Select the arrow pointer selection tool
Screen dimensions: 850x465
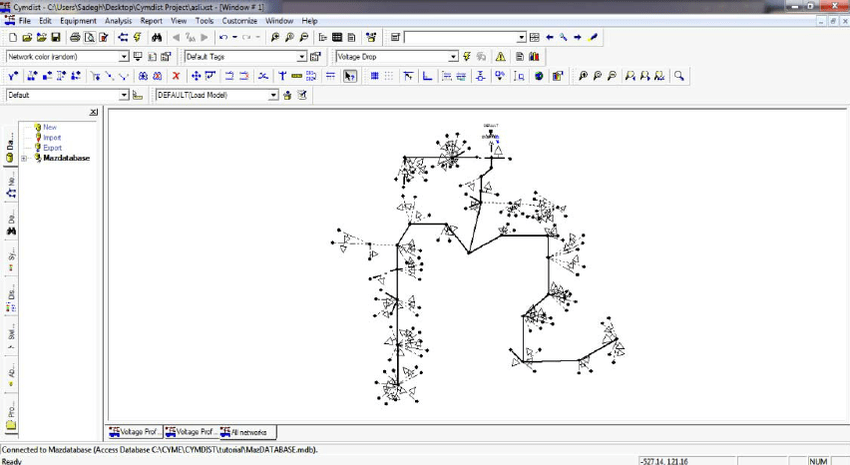tap(350, 76)
